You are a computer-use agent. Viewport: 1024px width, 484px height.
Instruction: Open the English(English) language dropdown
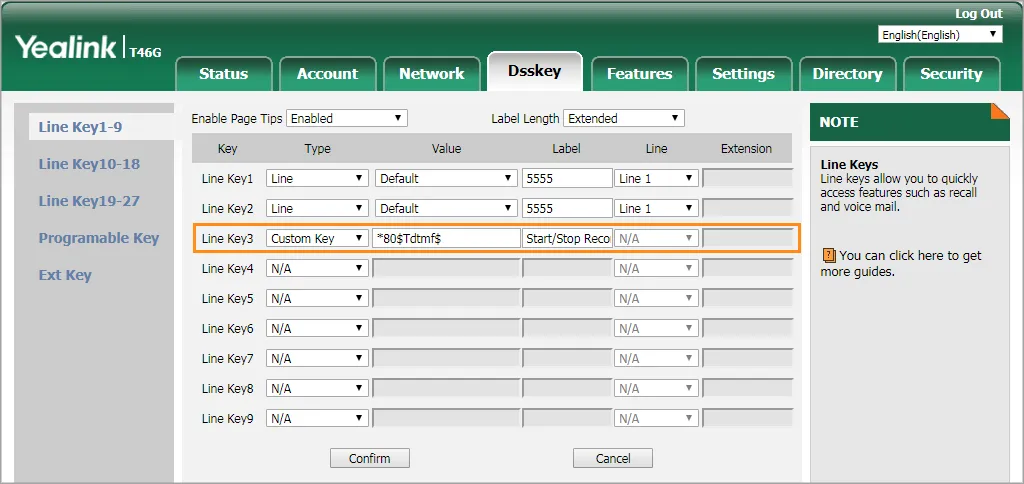click(x=940, y=35)
